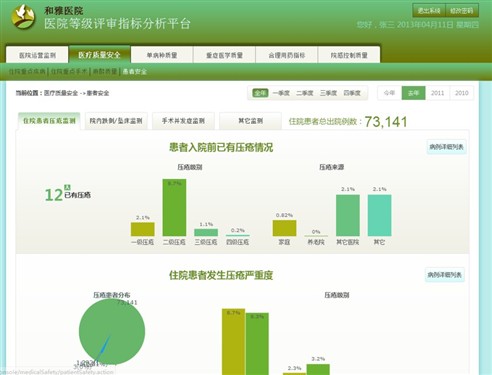Click the 养老院 source label

[x=316, y=242]
